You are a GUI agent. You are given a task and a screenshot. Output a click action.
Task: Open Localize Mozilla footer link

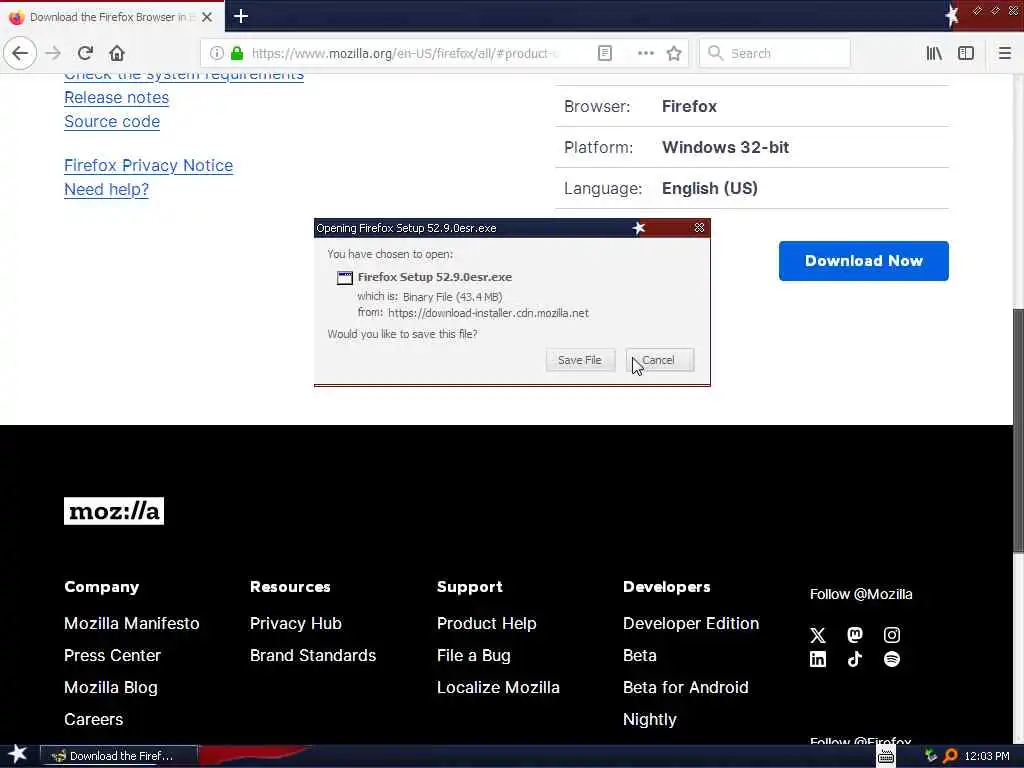(x=498, y=687)
